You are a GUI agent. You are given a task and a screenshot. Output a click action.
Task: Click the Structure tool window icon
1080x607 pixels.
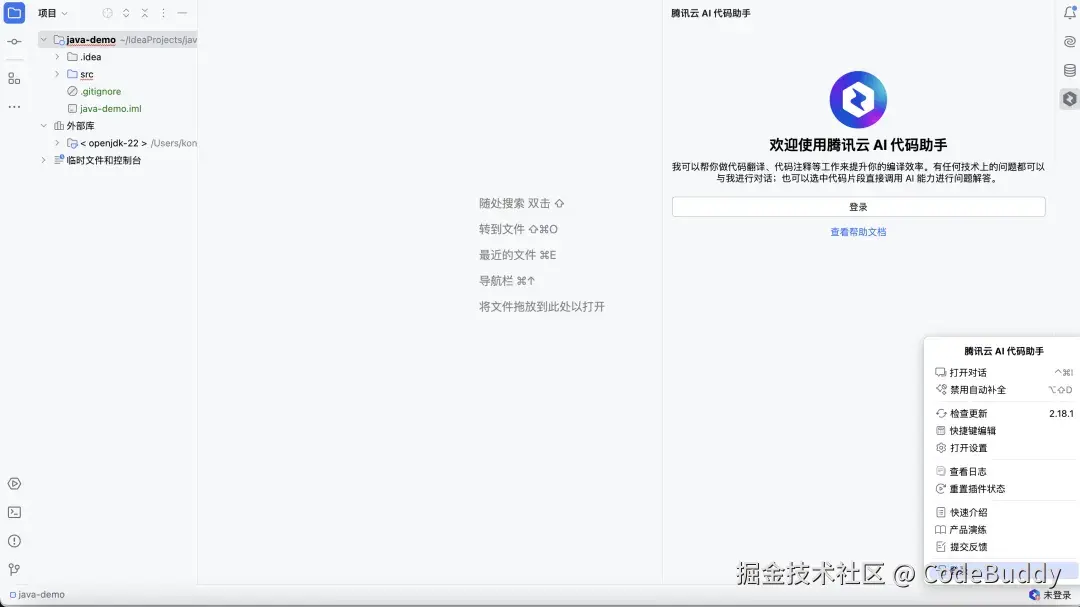tap(14, 77)
